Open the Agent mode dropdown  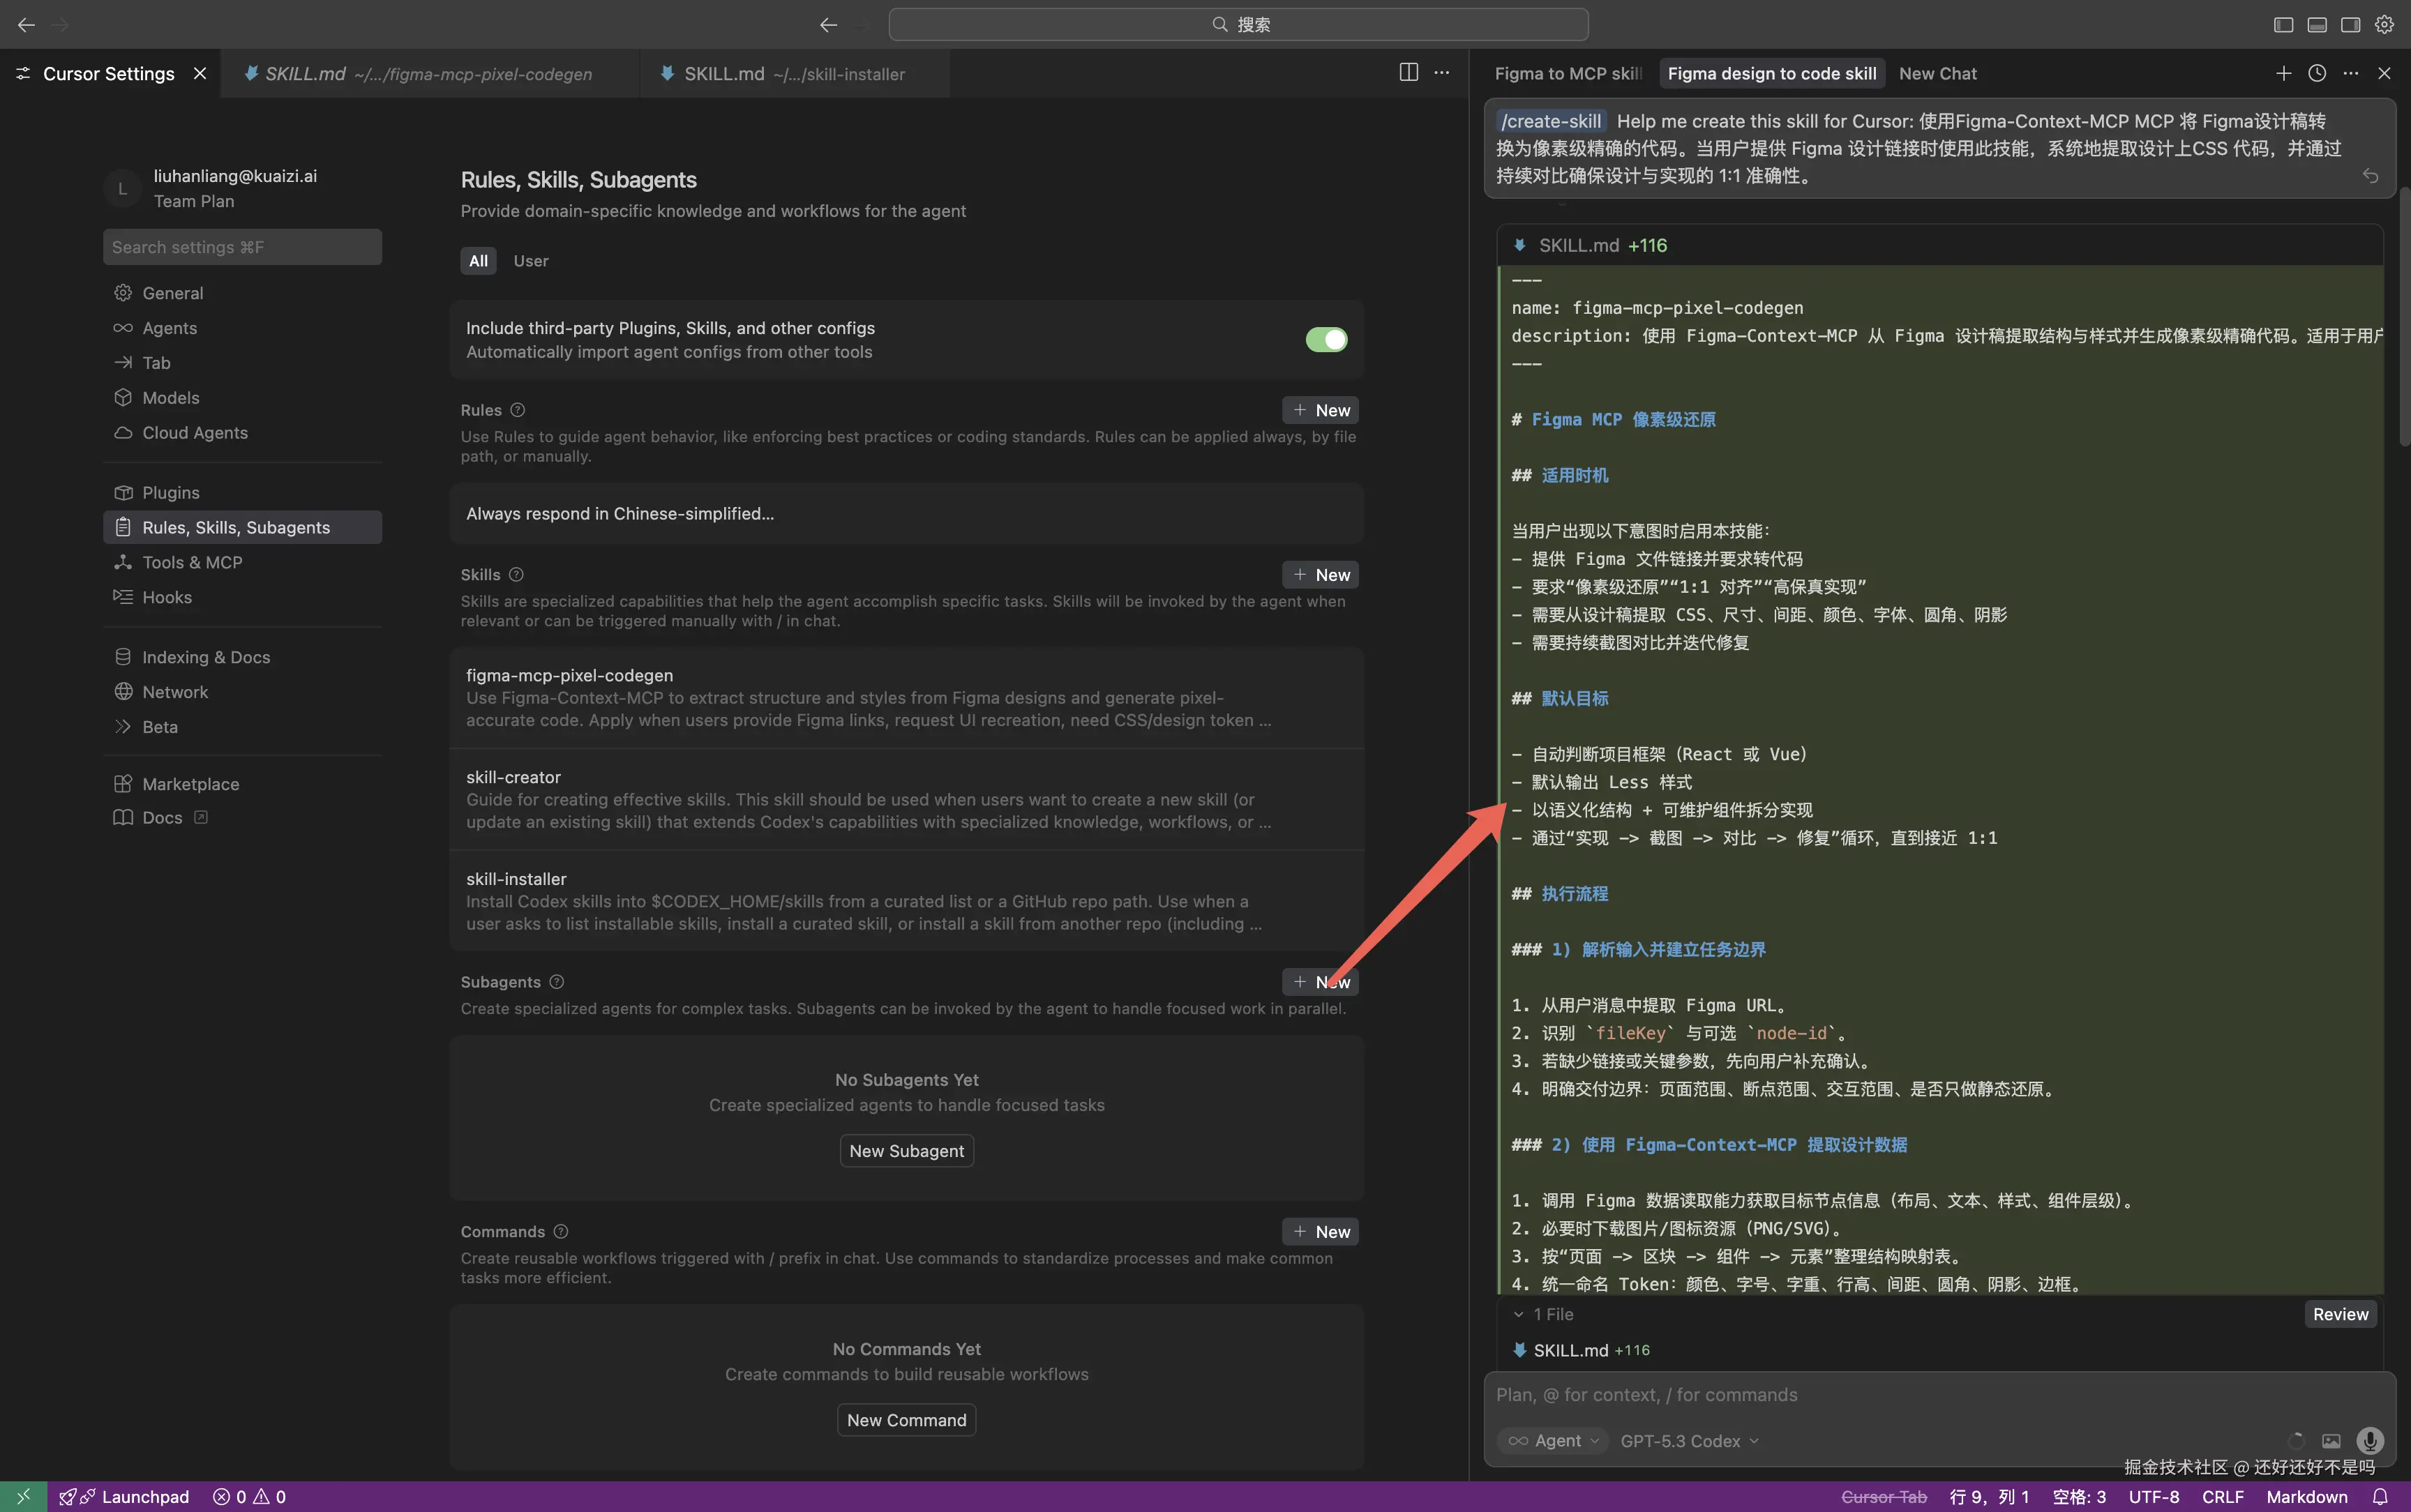click(x=1554, y=1441)
